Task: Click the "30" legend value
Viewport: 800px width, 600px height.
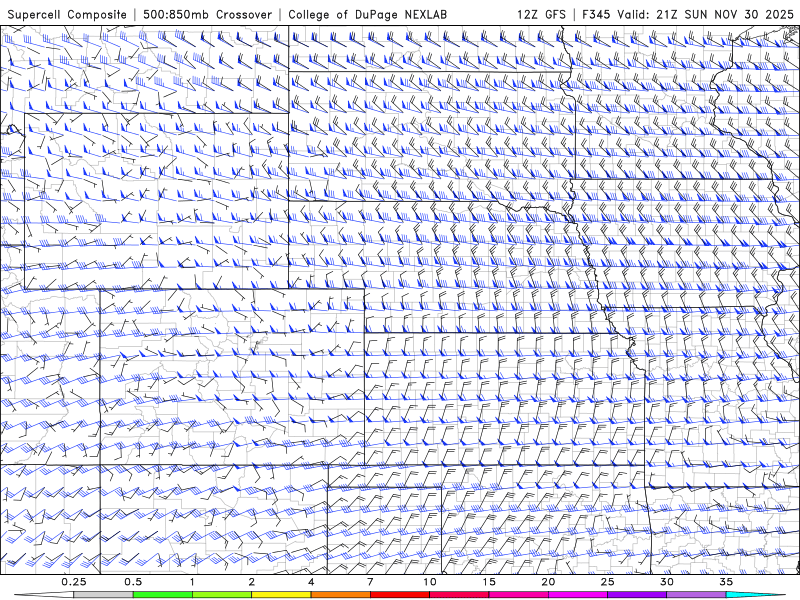Action: [x=666, y=582]
